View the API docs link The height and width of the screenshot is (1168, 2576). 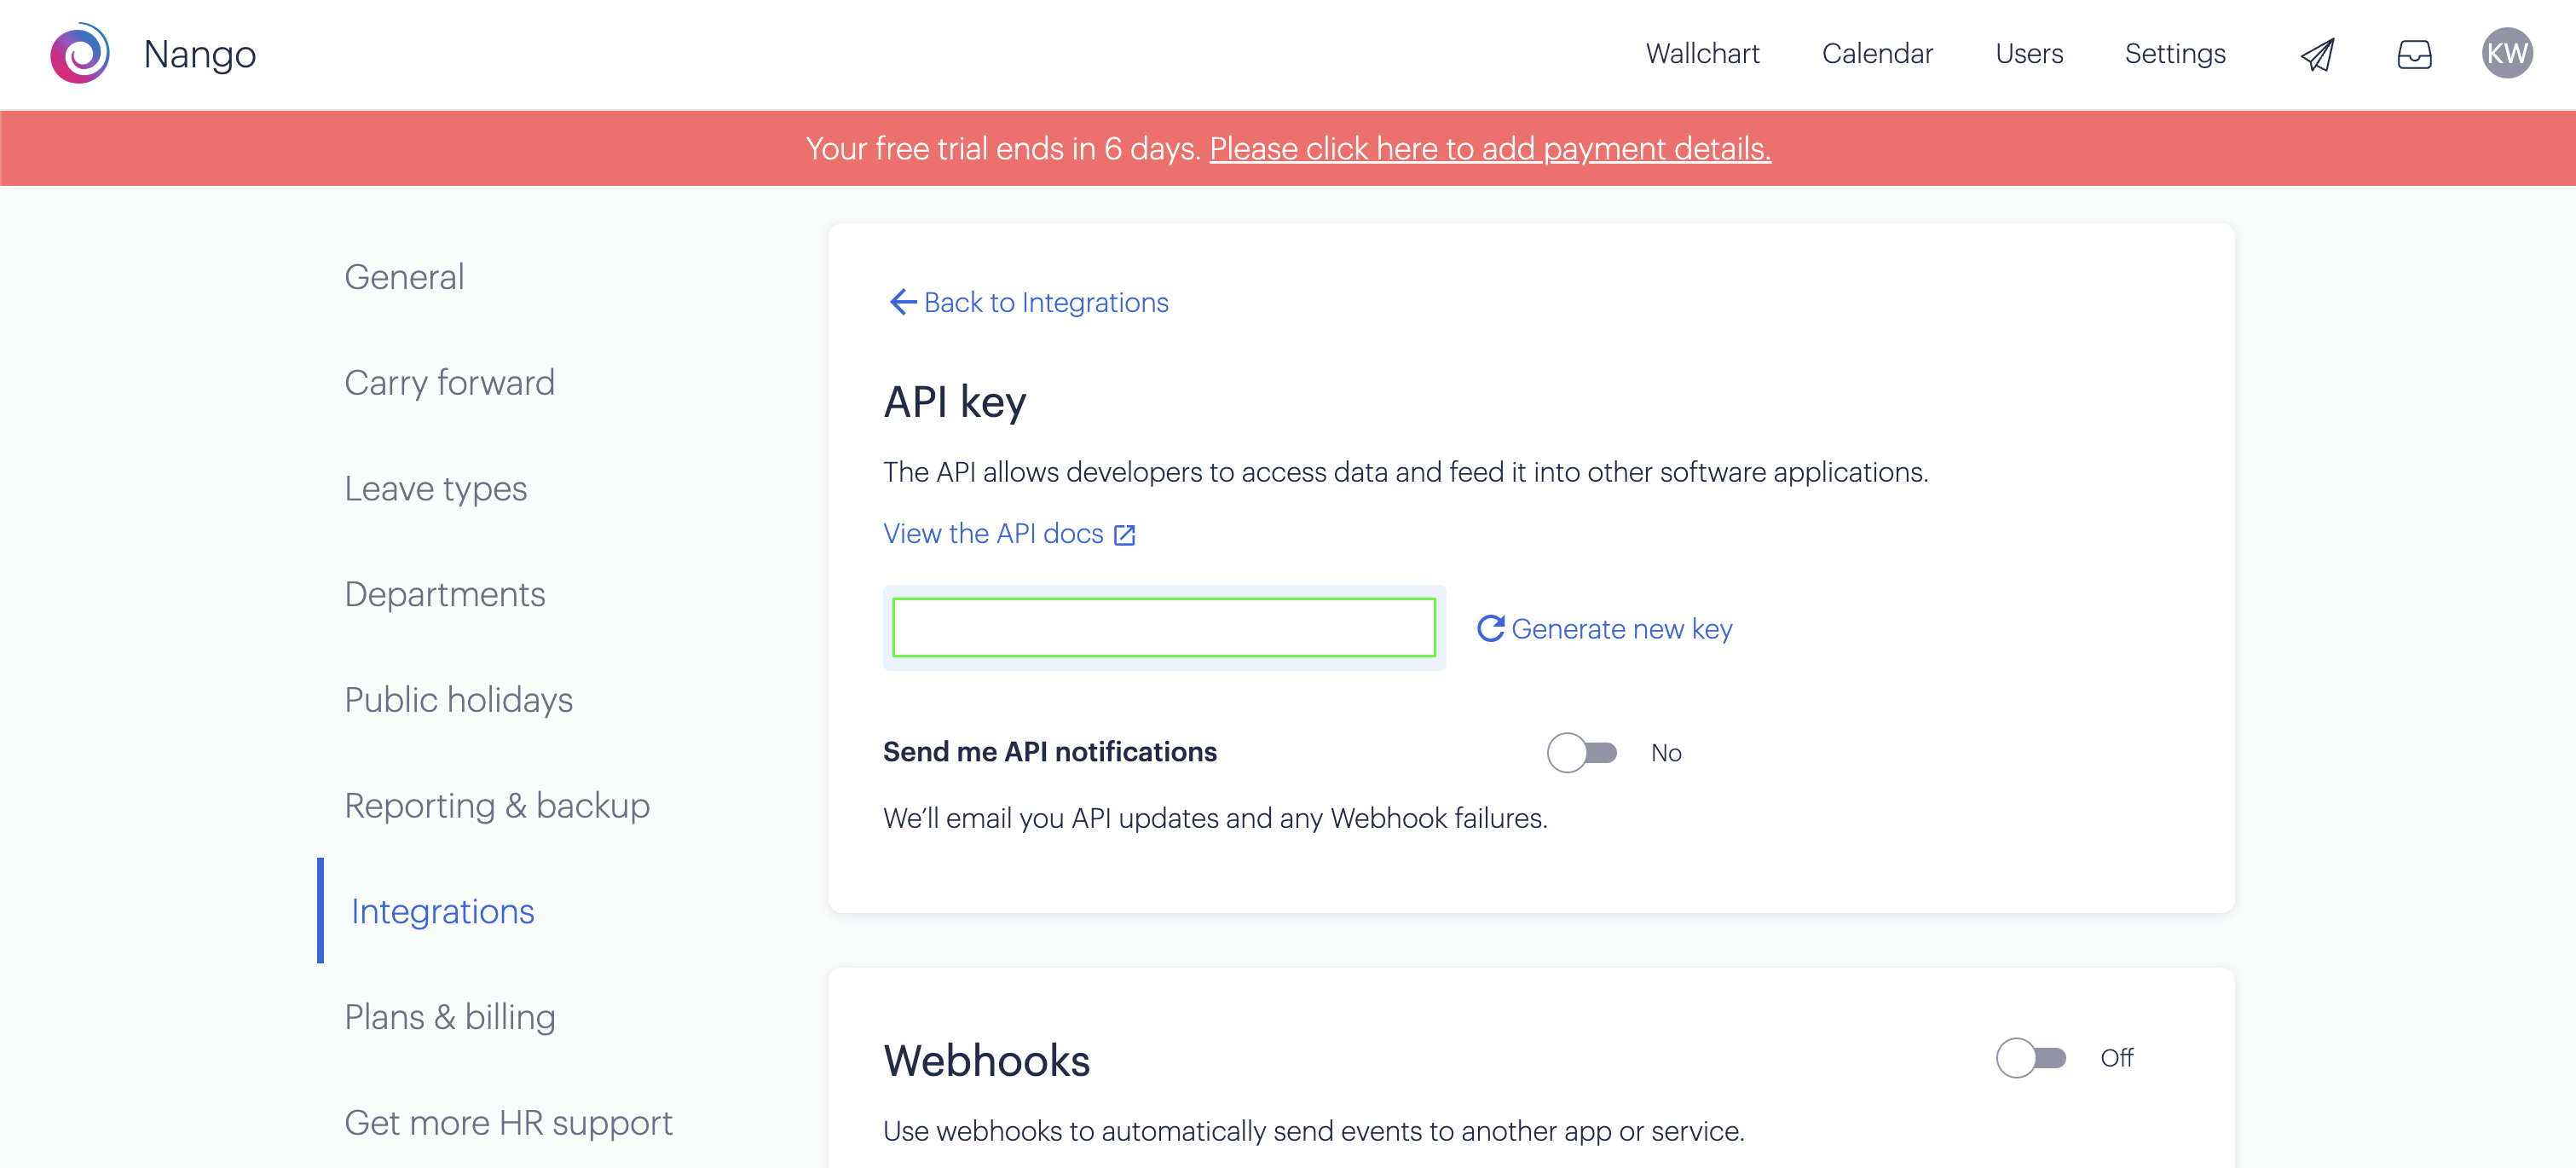[x=993, y=534]
